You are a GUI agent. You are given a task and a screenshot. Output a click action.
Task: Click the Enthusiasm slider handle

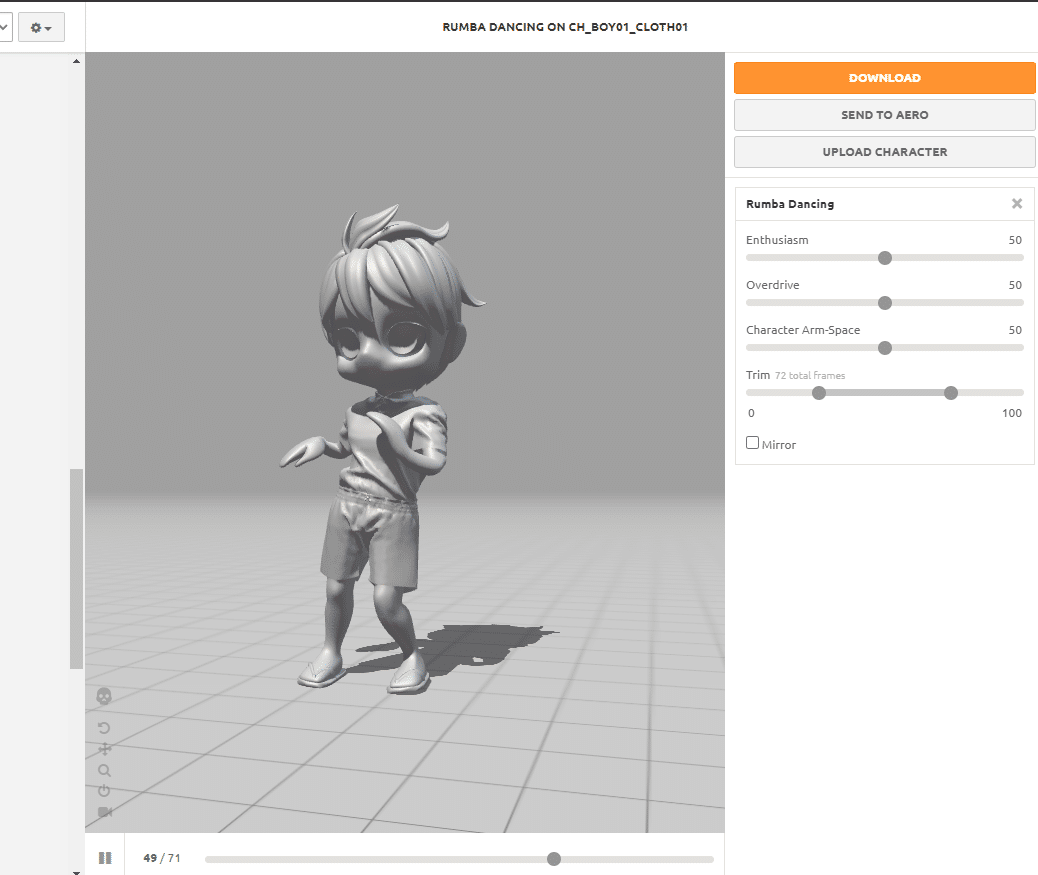[884, 257]
